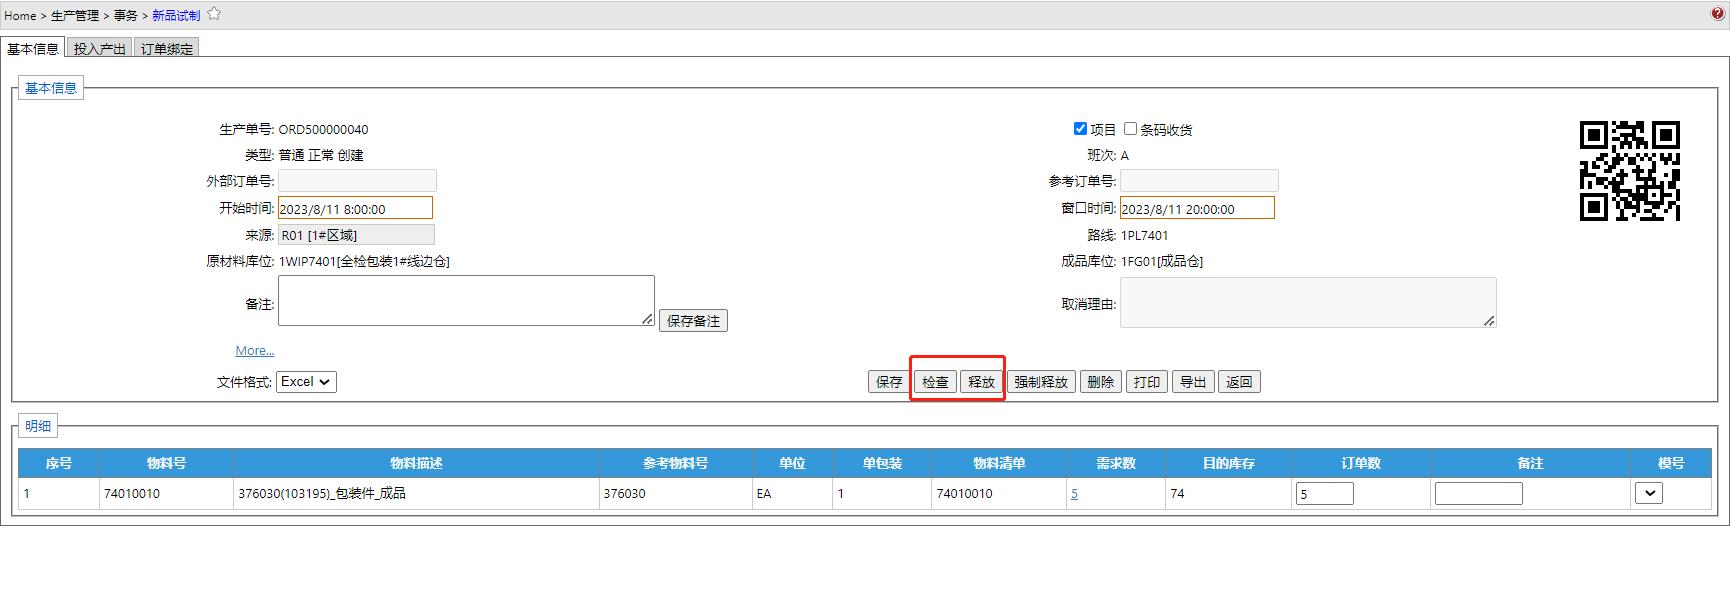Click the 订单数 input showing 5
The height and width of the screenshot is (591, 1730).
coord(1325,493)
